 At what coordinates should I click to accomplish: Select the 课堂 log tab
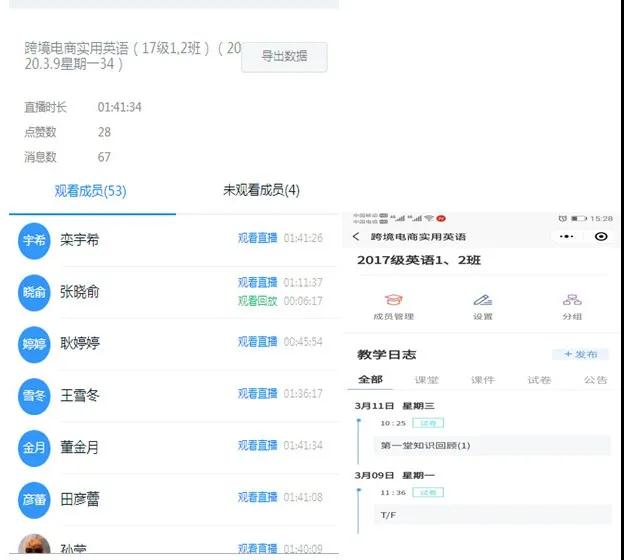pyautogui.click(x=427, y=380)
